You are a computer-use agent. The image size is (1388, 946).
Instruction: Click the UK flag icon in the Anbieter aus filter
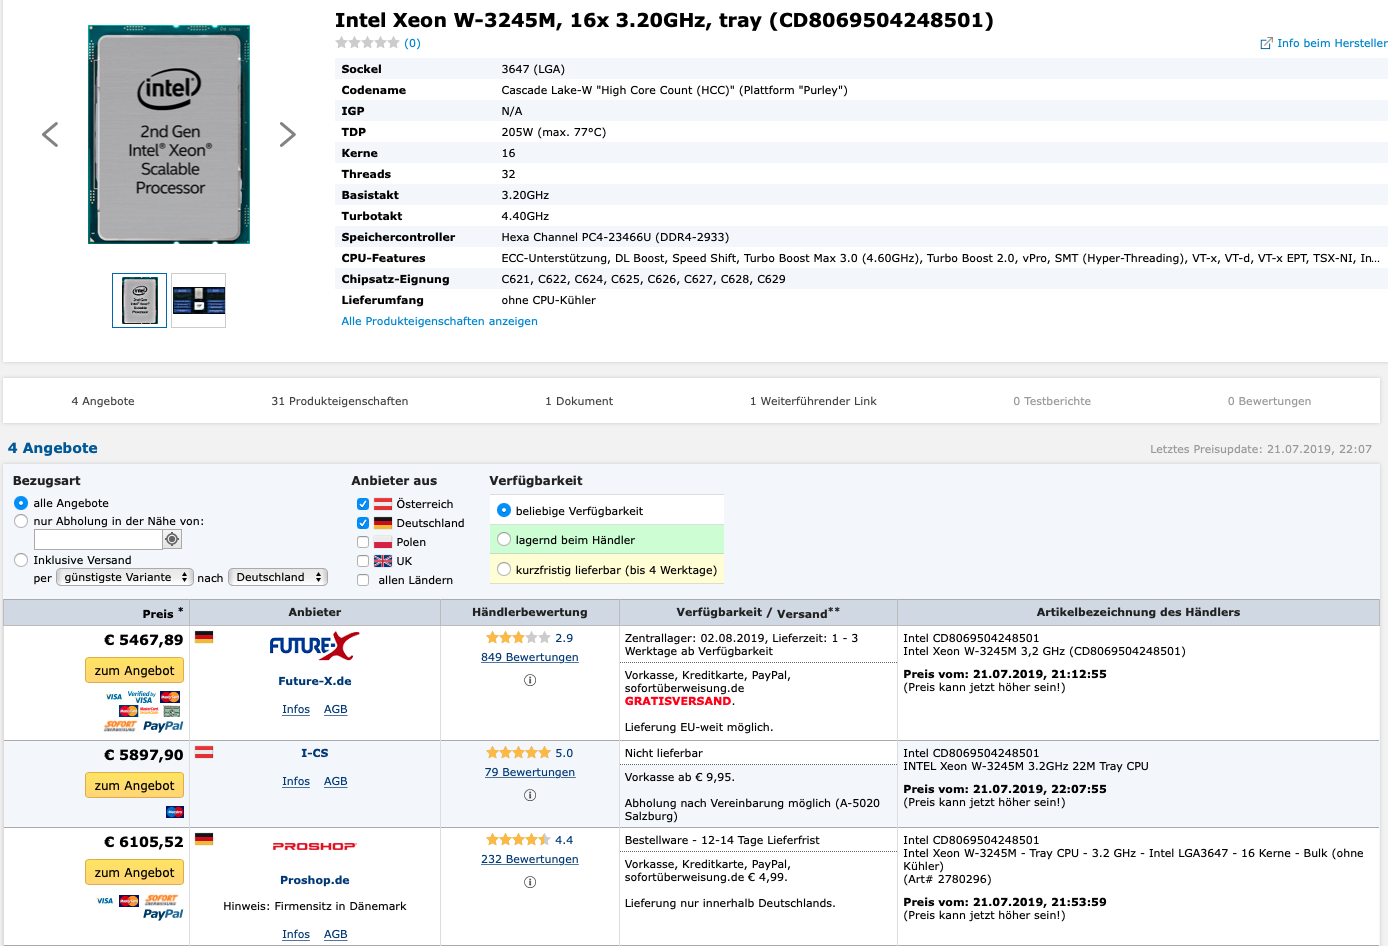click(383, 561)
